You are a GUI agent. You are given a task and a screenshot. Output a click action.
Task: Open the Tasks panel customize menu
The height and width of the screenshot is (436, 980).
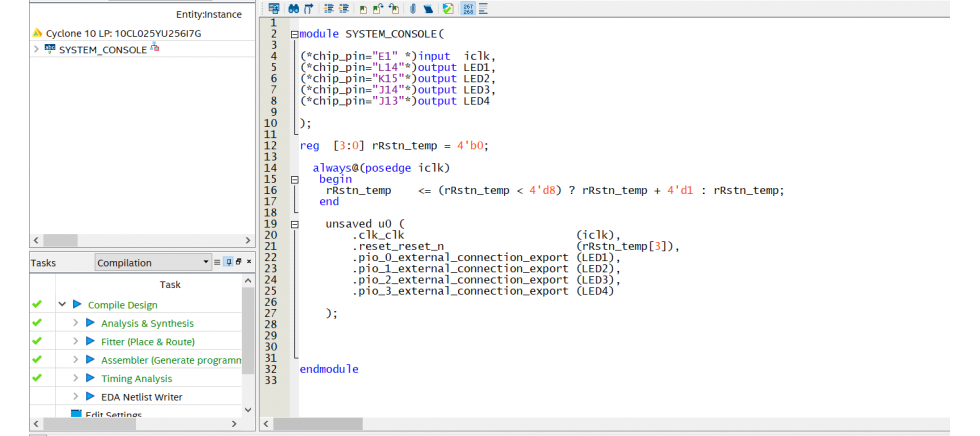[x=217, y=262]
